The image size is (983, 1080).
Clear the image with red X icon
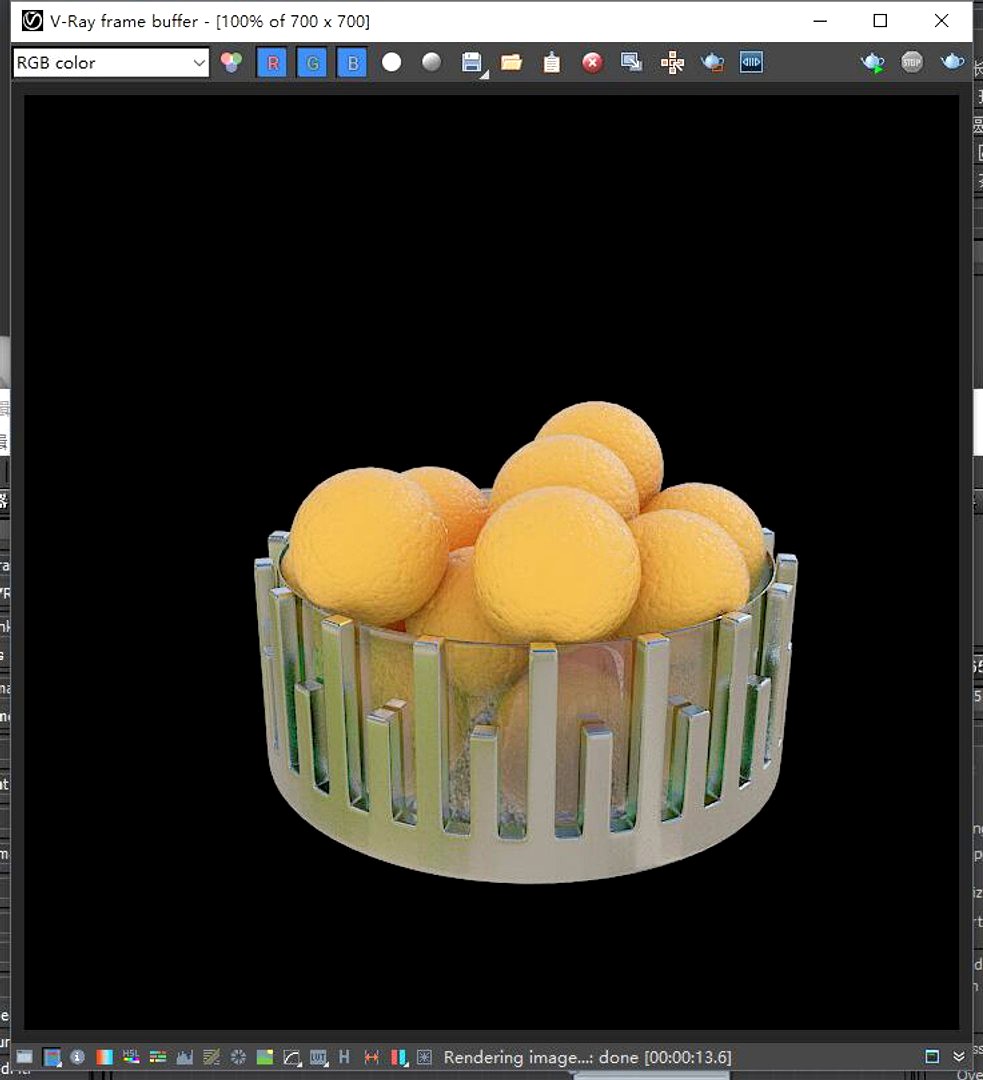[x=592, y=63]
